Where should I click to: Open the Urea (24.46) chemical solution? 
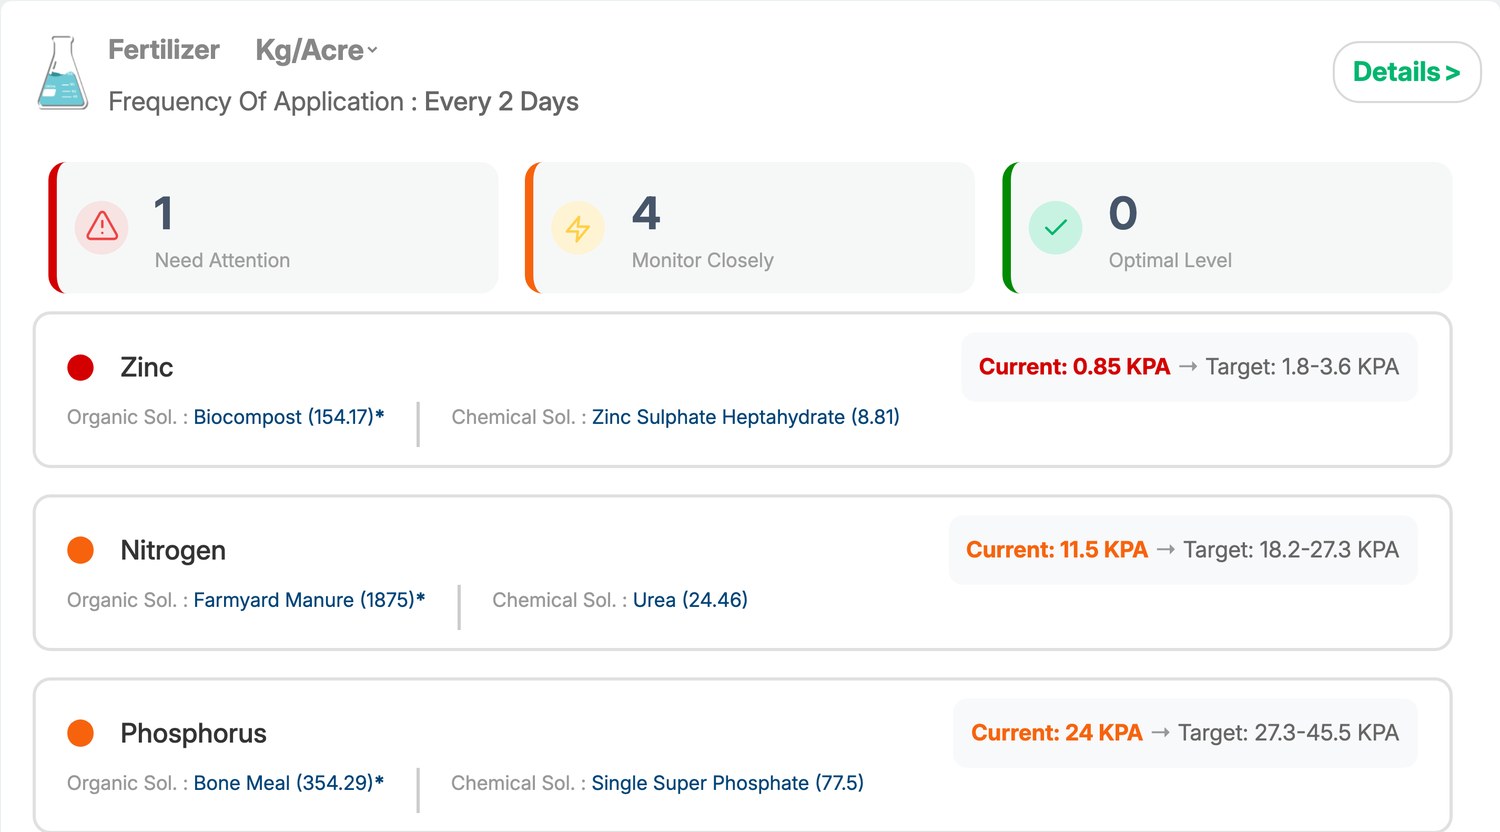coord(690,600)
